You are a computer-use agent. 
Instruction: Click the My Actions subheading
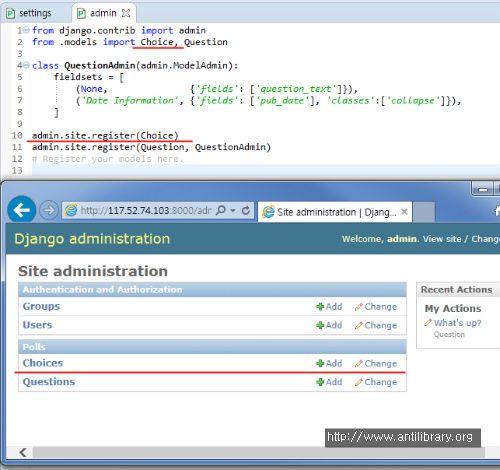[453, 308]
